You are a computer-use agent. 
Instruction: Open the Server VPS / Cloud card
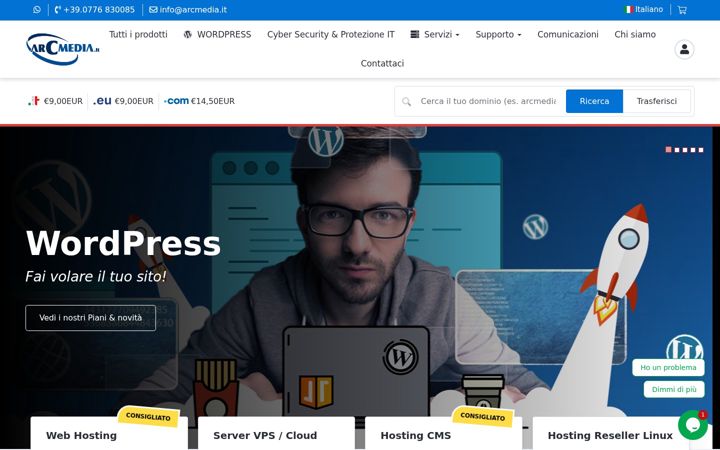[276, 433]
